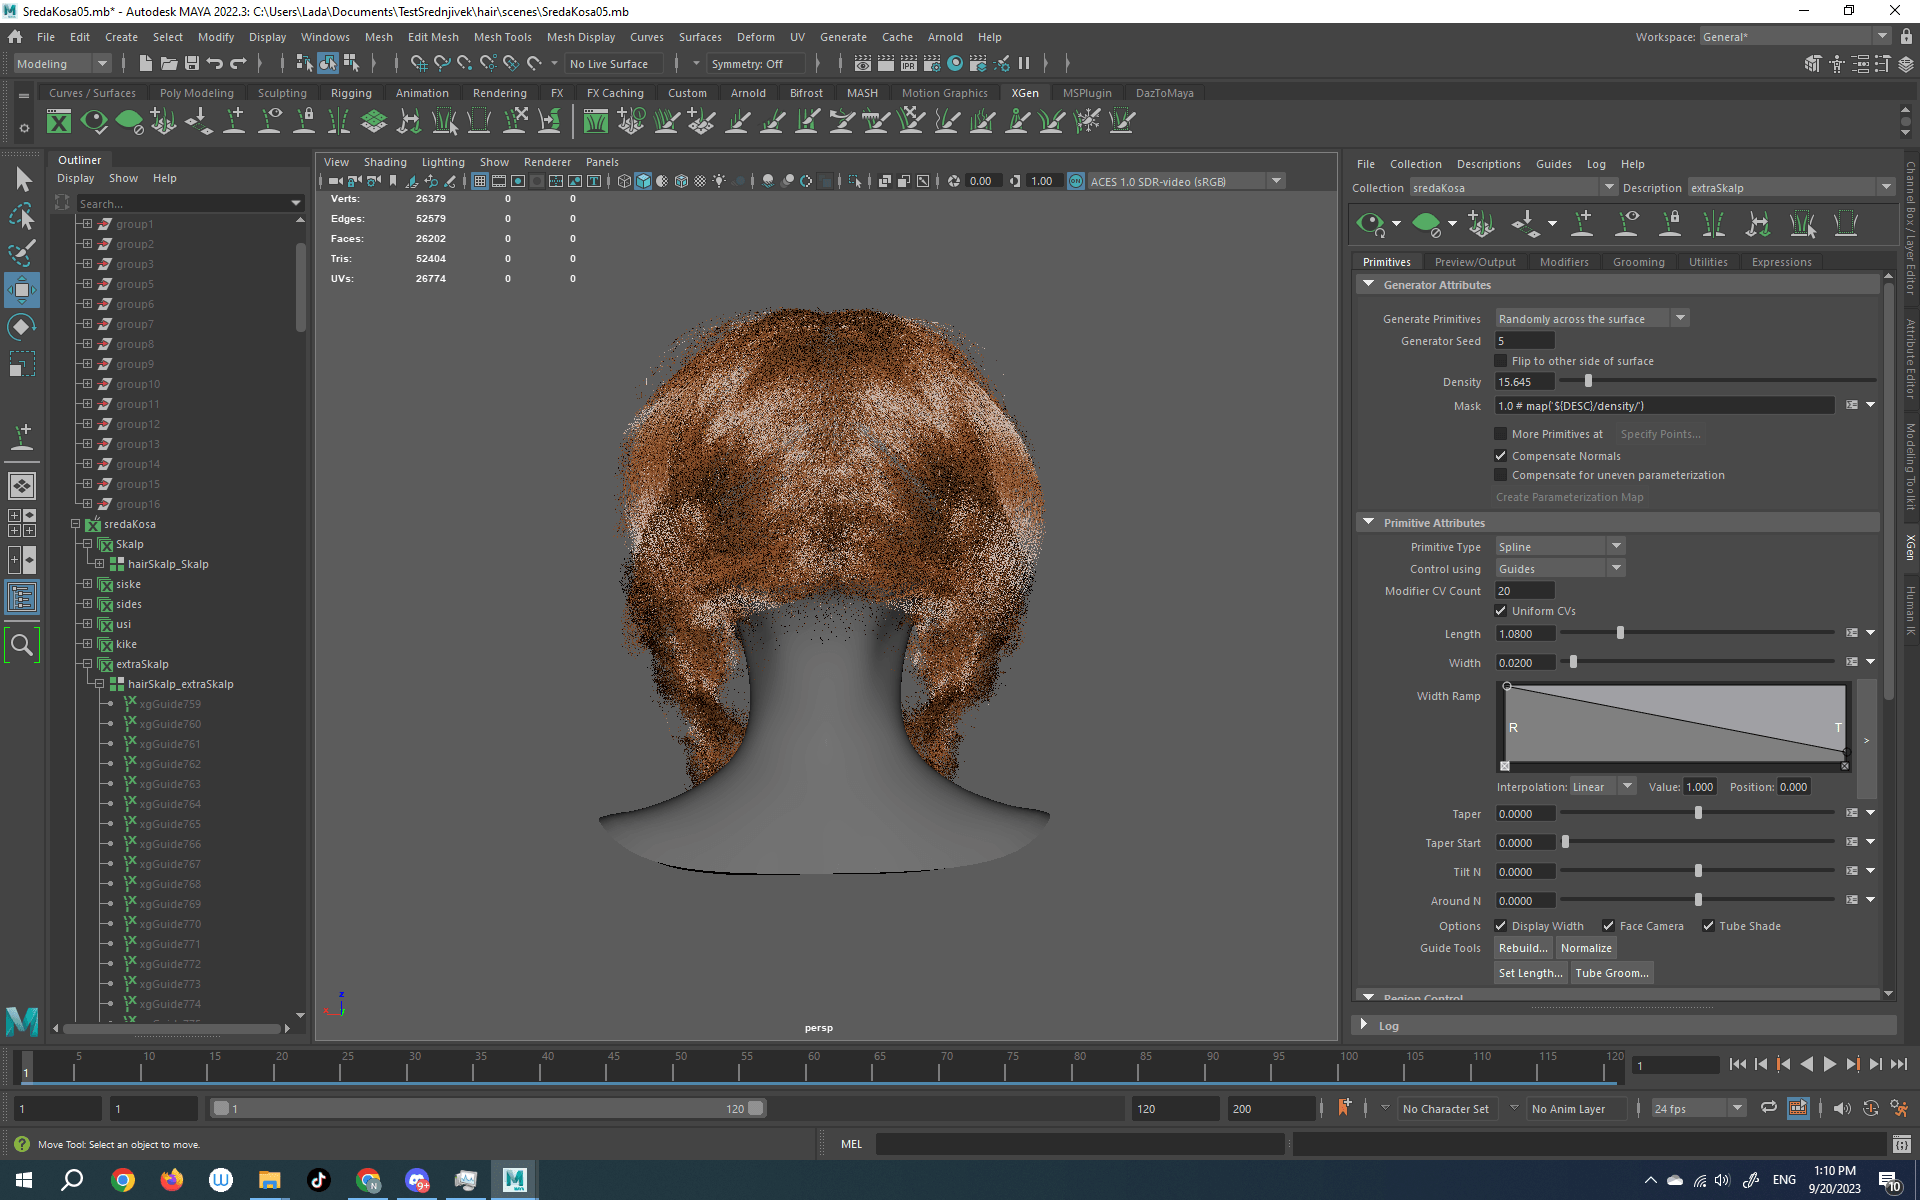Open the Generate Primitives dropdown
The width and height of the screenshot is (1920, 1200).
(x=1591, y=319)
